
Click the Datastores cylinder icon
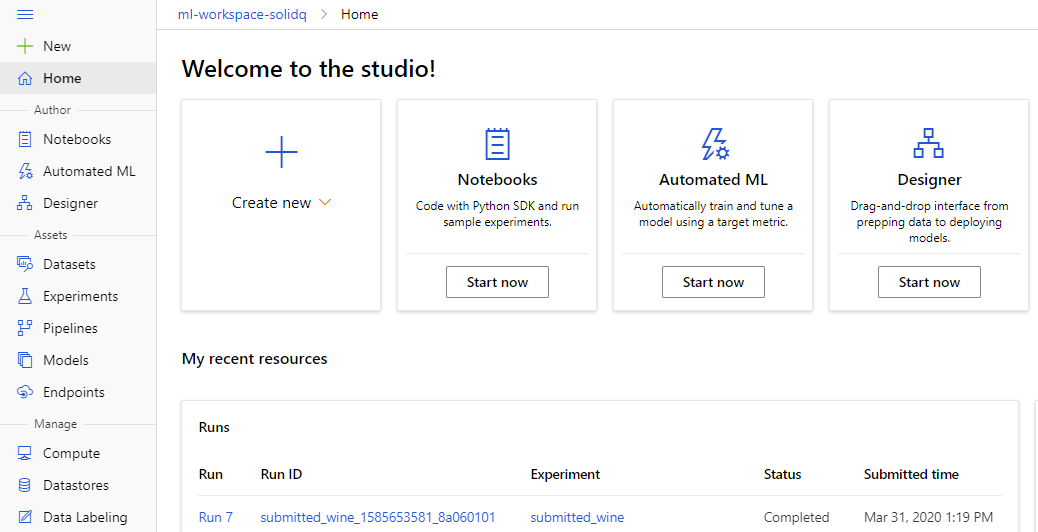25,485
